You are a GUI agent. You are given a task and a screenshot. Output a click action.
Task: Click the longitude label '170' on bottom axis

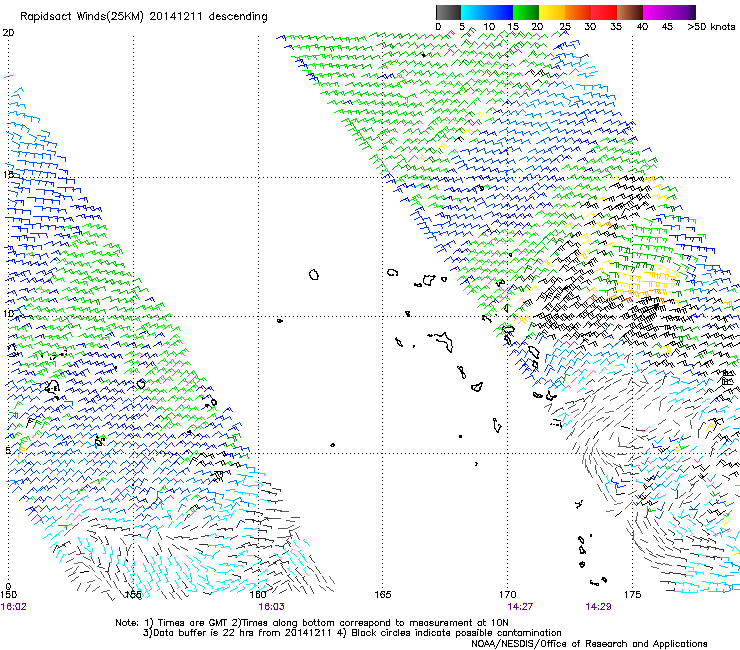(508, 595)
